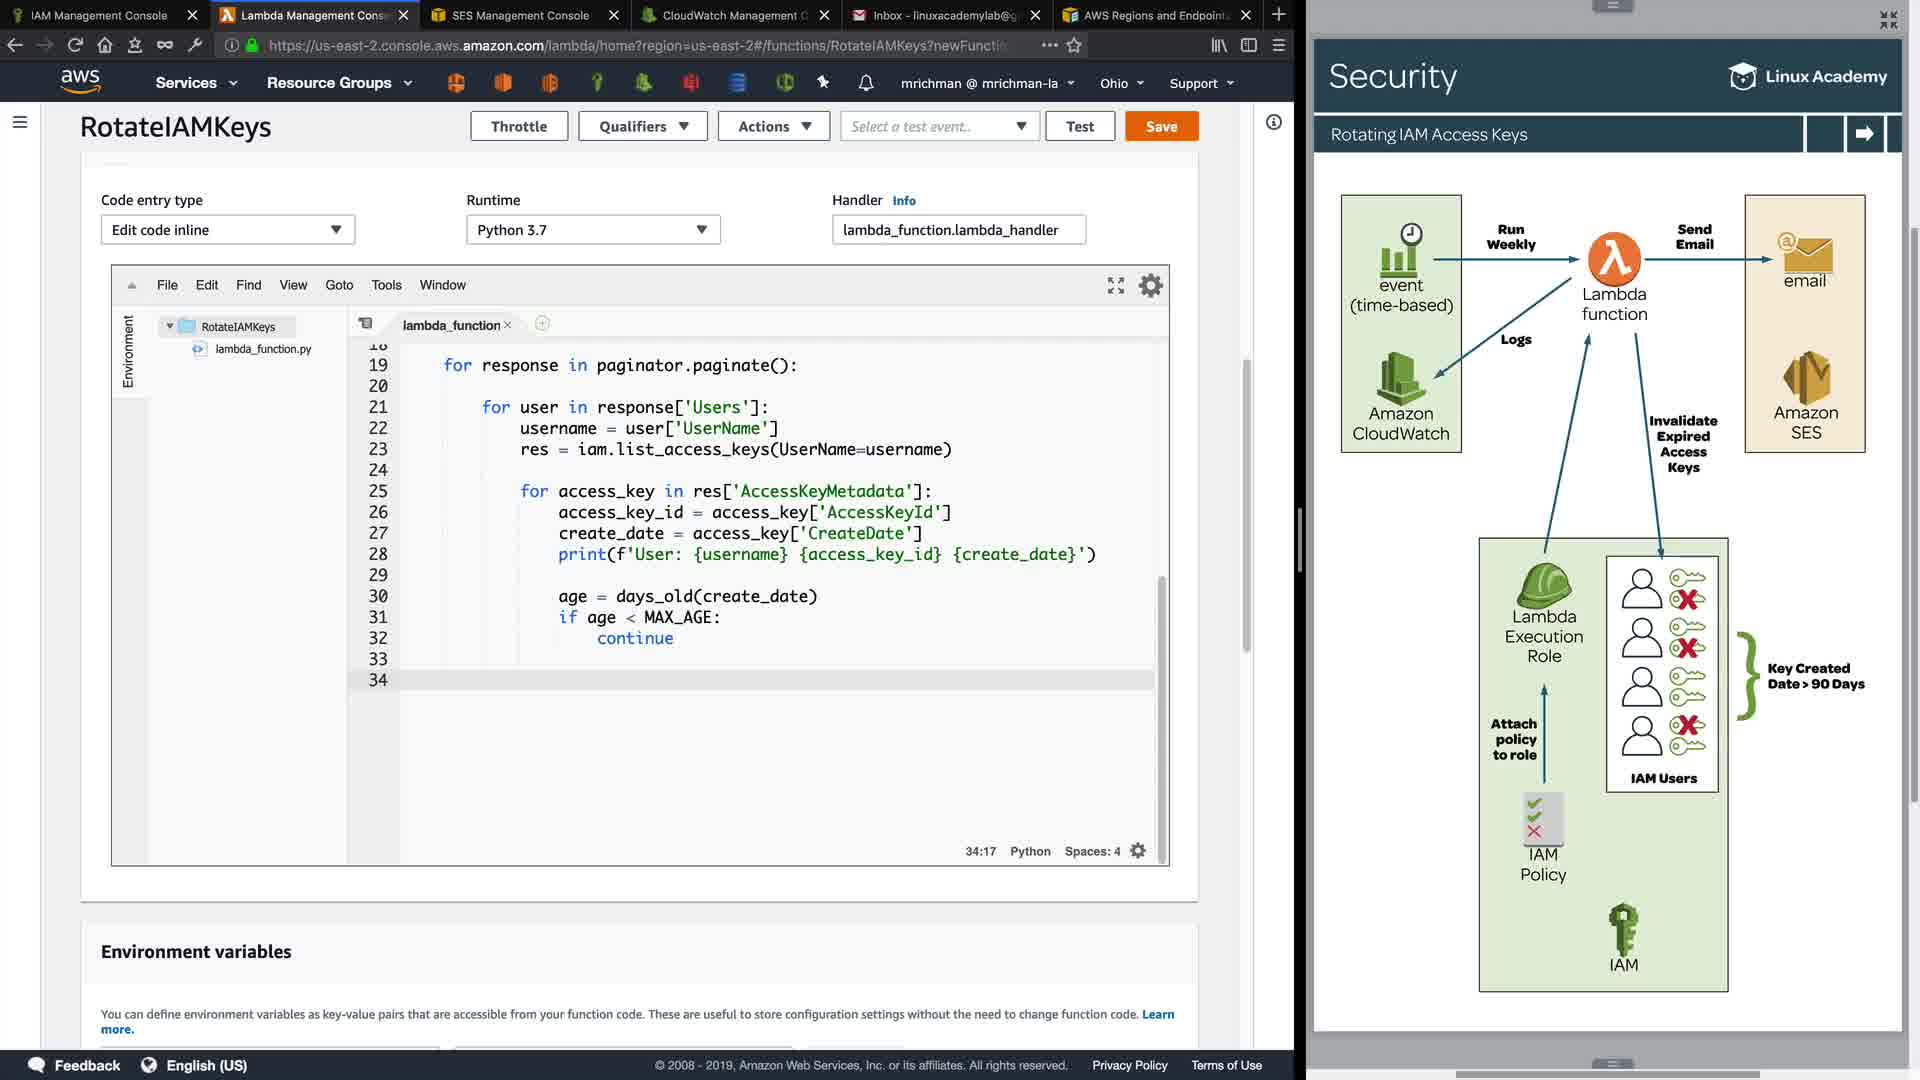The width and height of the screenshot is (1920, 1080).
Task: Open the hamburger side navigation menu
Action: [x=20, y=122]
